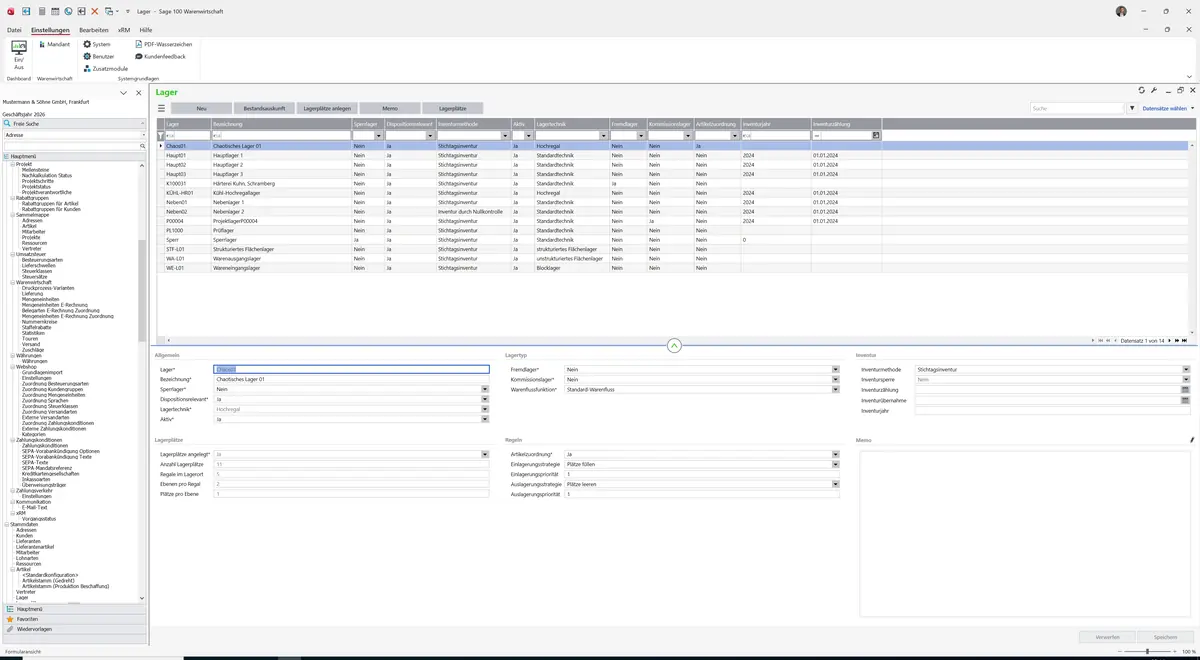Click the wrench tool icon in the Lager header

tap(1154, 90)
